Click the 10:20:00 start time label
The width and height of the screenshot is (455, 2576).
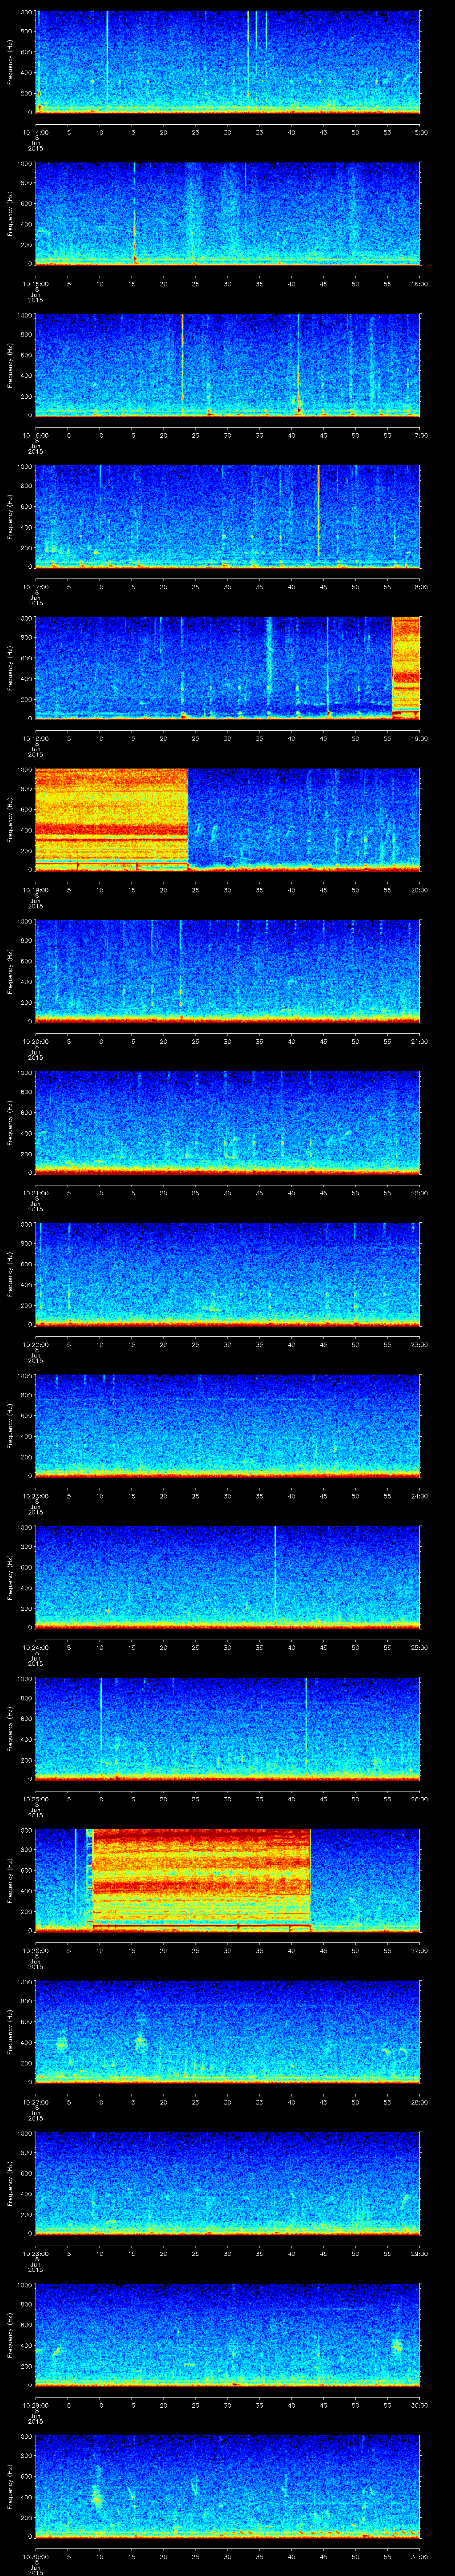tap(35, 1041)
